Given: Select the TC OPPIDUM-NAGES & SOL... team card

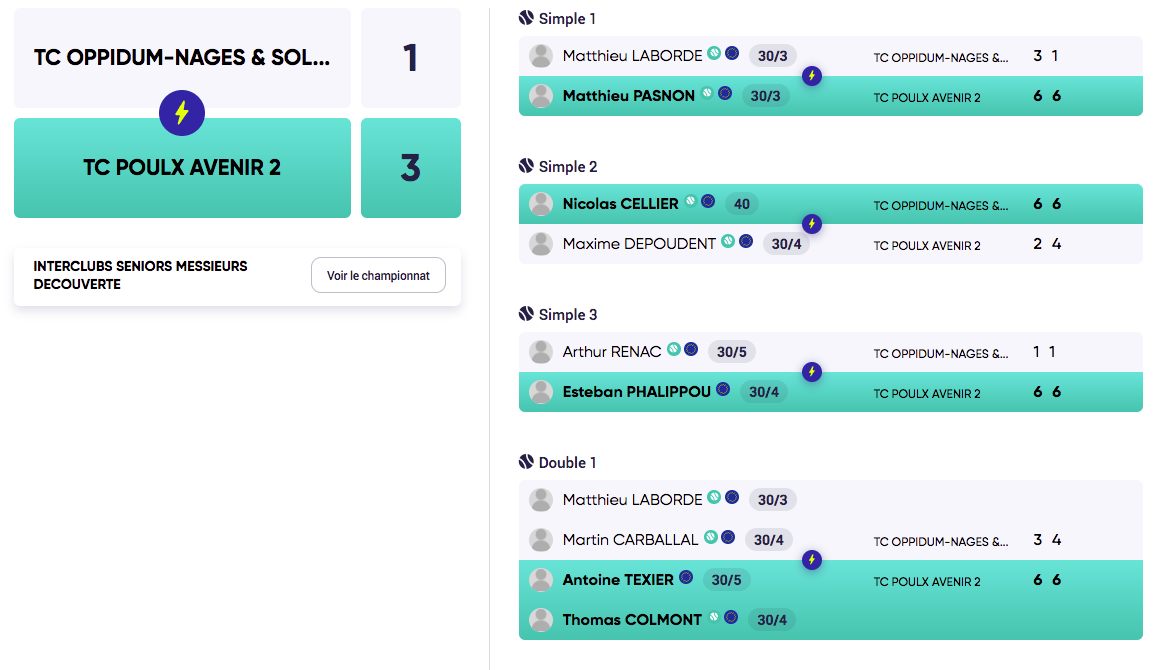Looking at the screenshot, I should [x=182, y=58].
